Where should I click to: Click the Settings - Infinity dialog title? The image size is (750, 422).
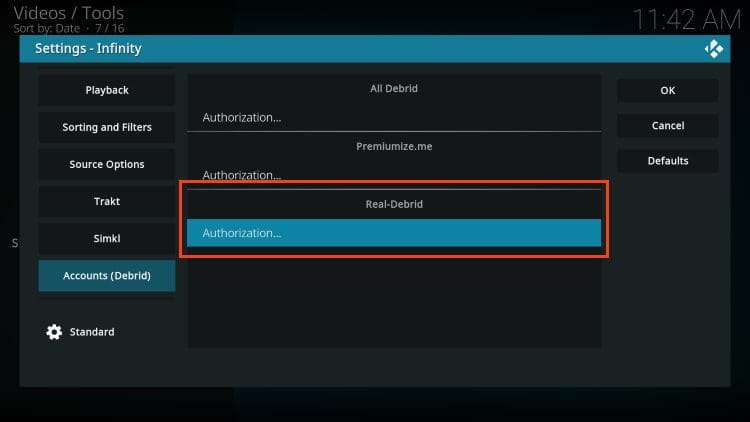[88, 48]
